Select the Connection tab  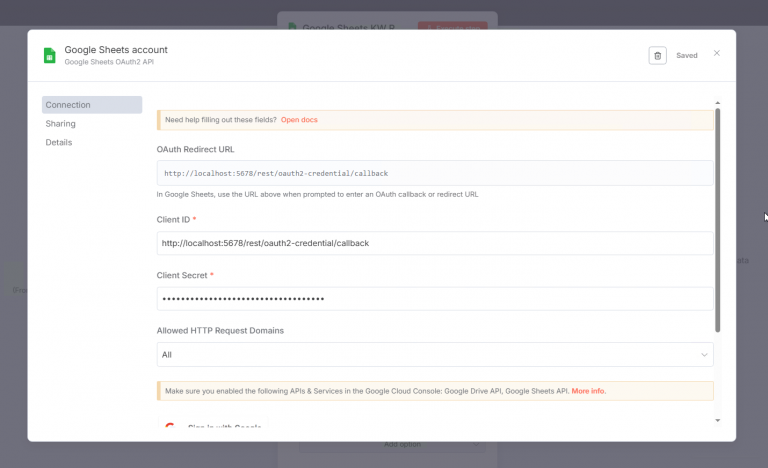coord(92,105)
